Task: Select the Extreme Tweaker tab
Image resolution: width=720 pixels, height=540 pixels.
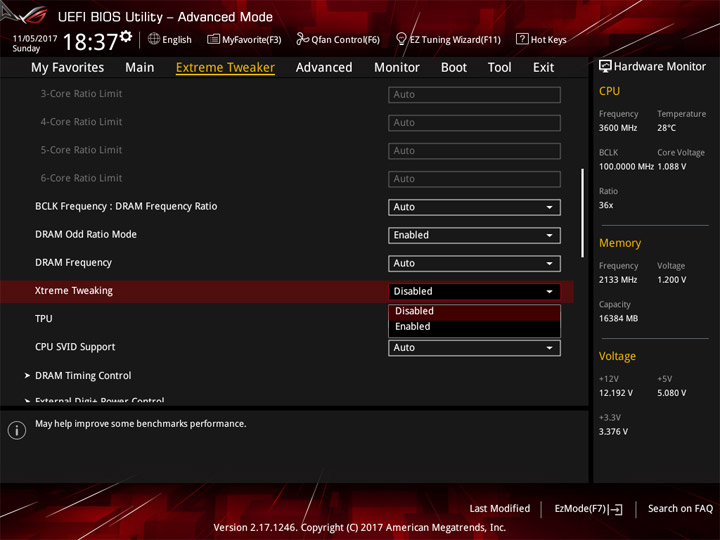Action: point(225,68)
